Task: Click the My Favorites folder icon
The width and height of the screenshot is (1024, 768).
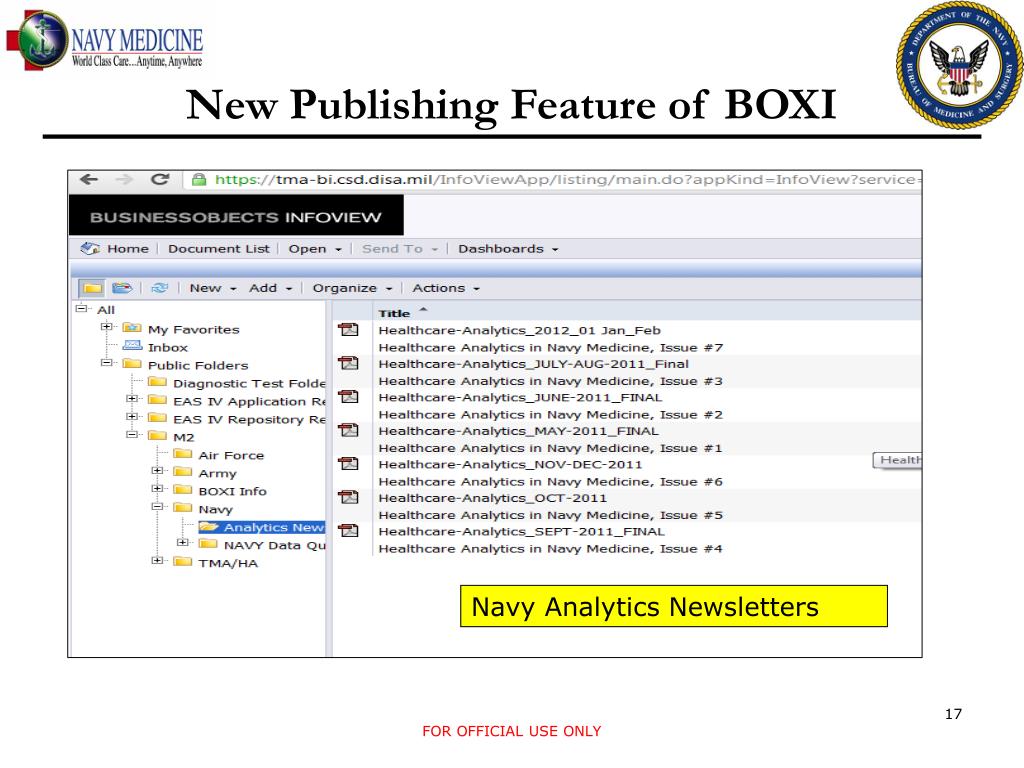Action: pyautogui.click(x=132, y=328)
